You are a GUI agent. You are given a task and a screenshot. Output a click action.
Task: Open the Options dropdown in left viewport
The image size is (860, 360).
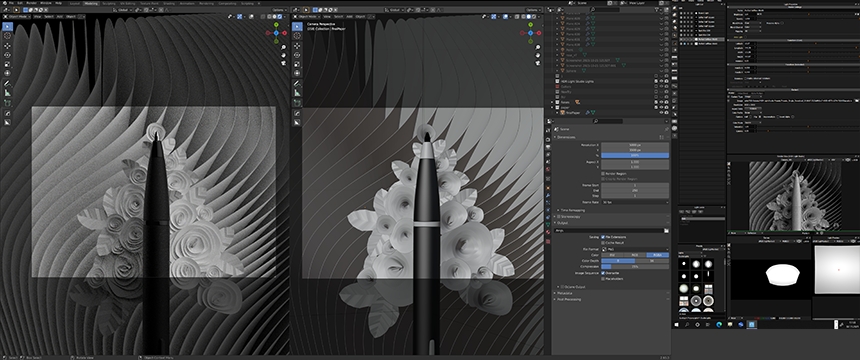(x=280, y=10)
